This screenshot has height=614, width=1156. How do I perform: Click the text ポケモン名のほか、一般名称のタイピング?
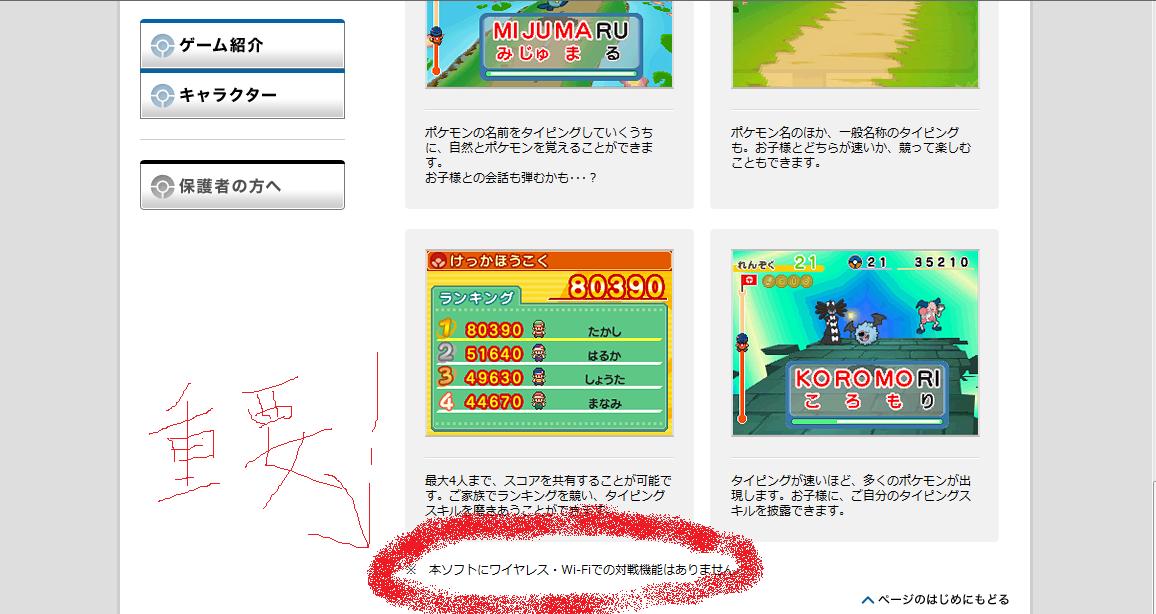pos(845,133)
